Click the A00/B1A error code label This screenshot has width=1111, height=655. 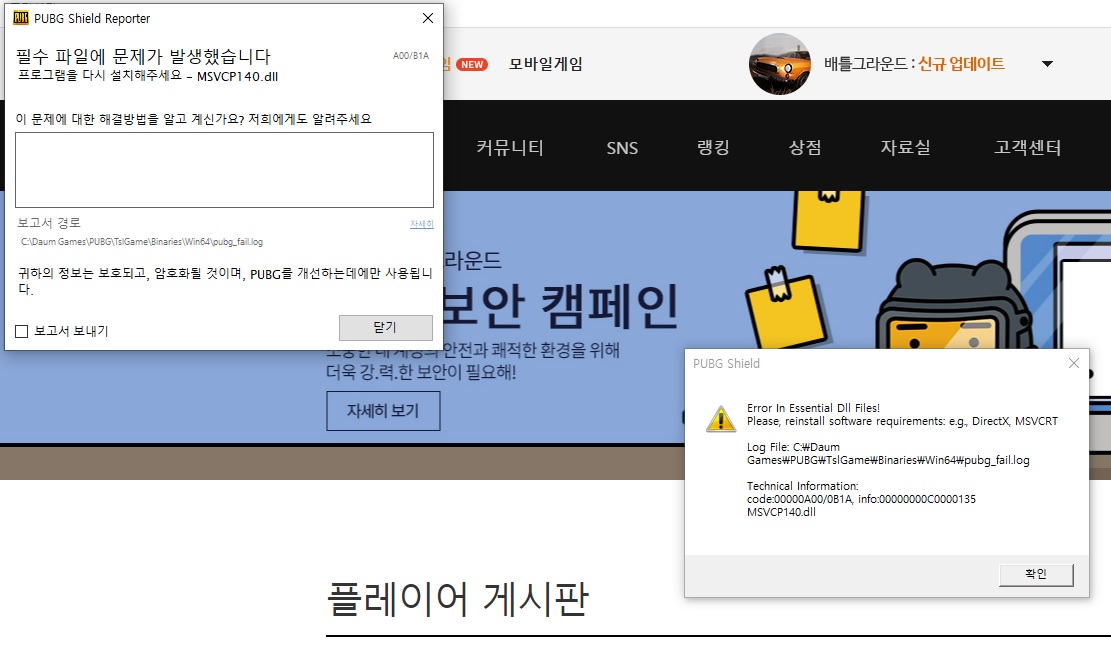click(x=411, y=55)
